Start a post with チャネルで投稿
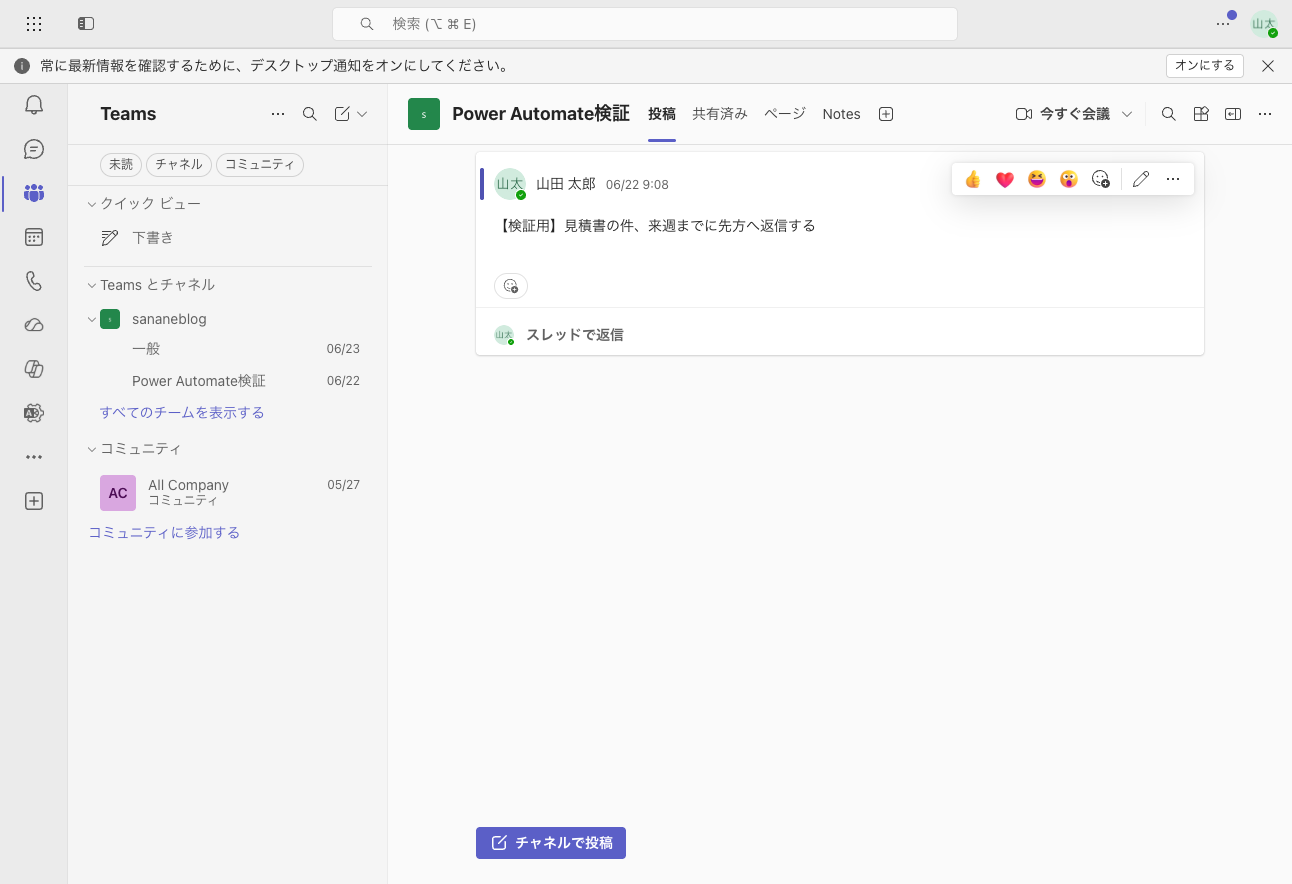 pyautogui.click(x=551, y=843)
